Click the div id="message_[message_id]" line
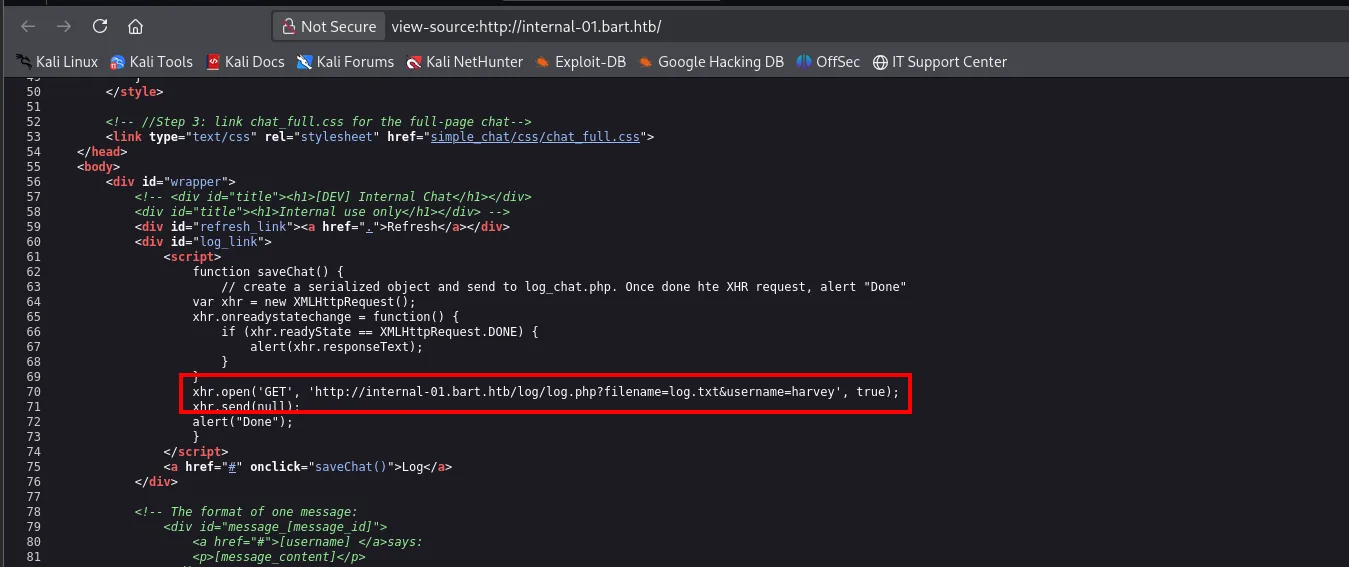This screenshot has height=567, width=1349. pyautogui.click(x=275, y=527)
